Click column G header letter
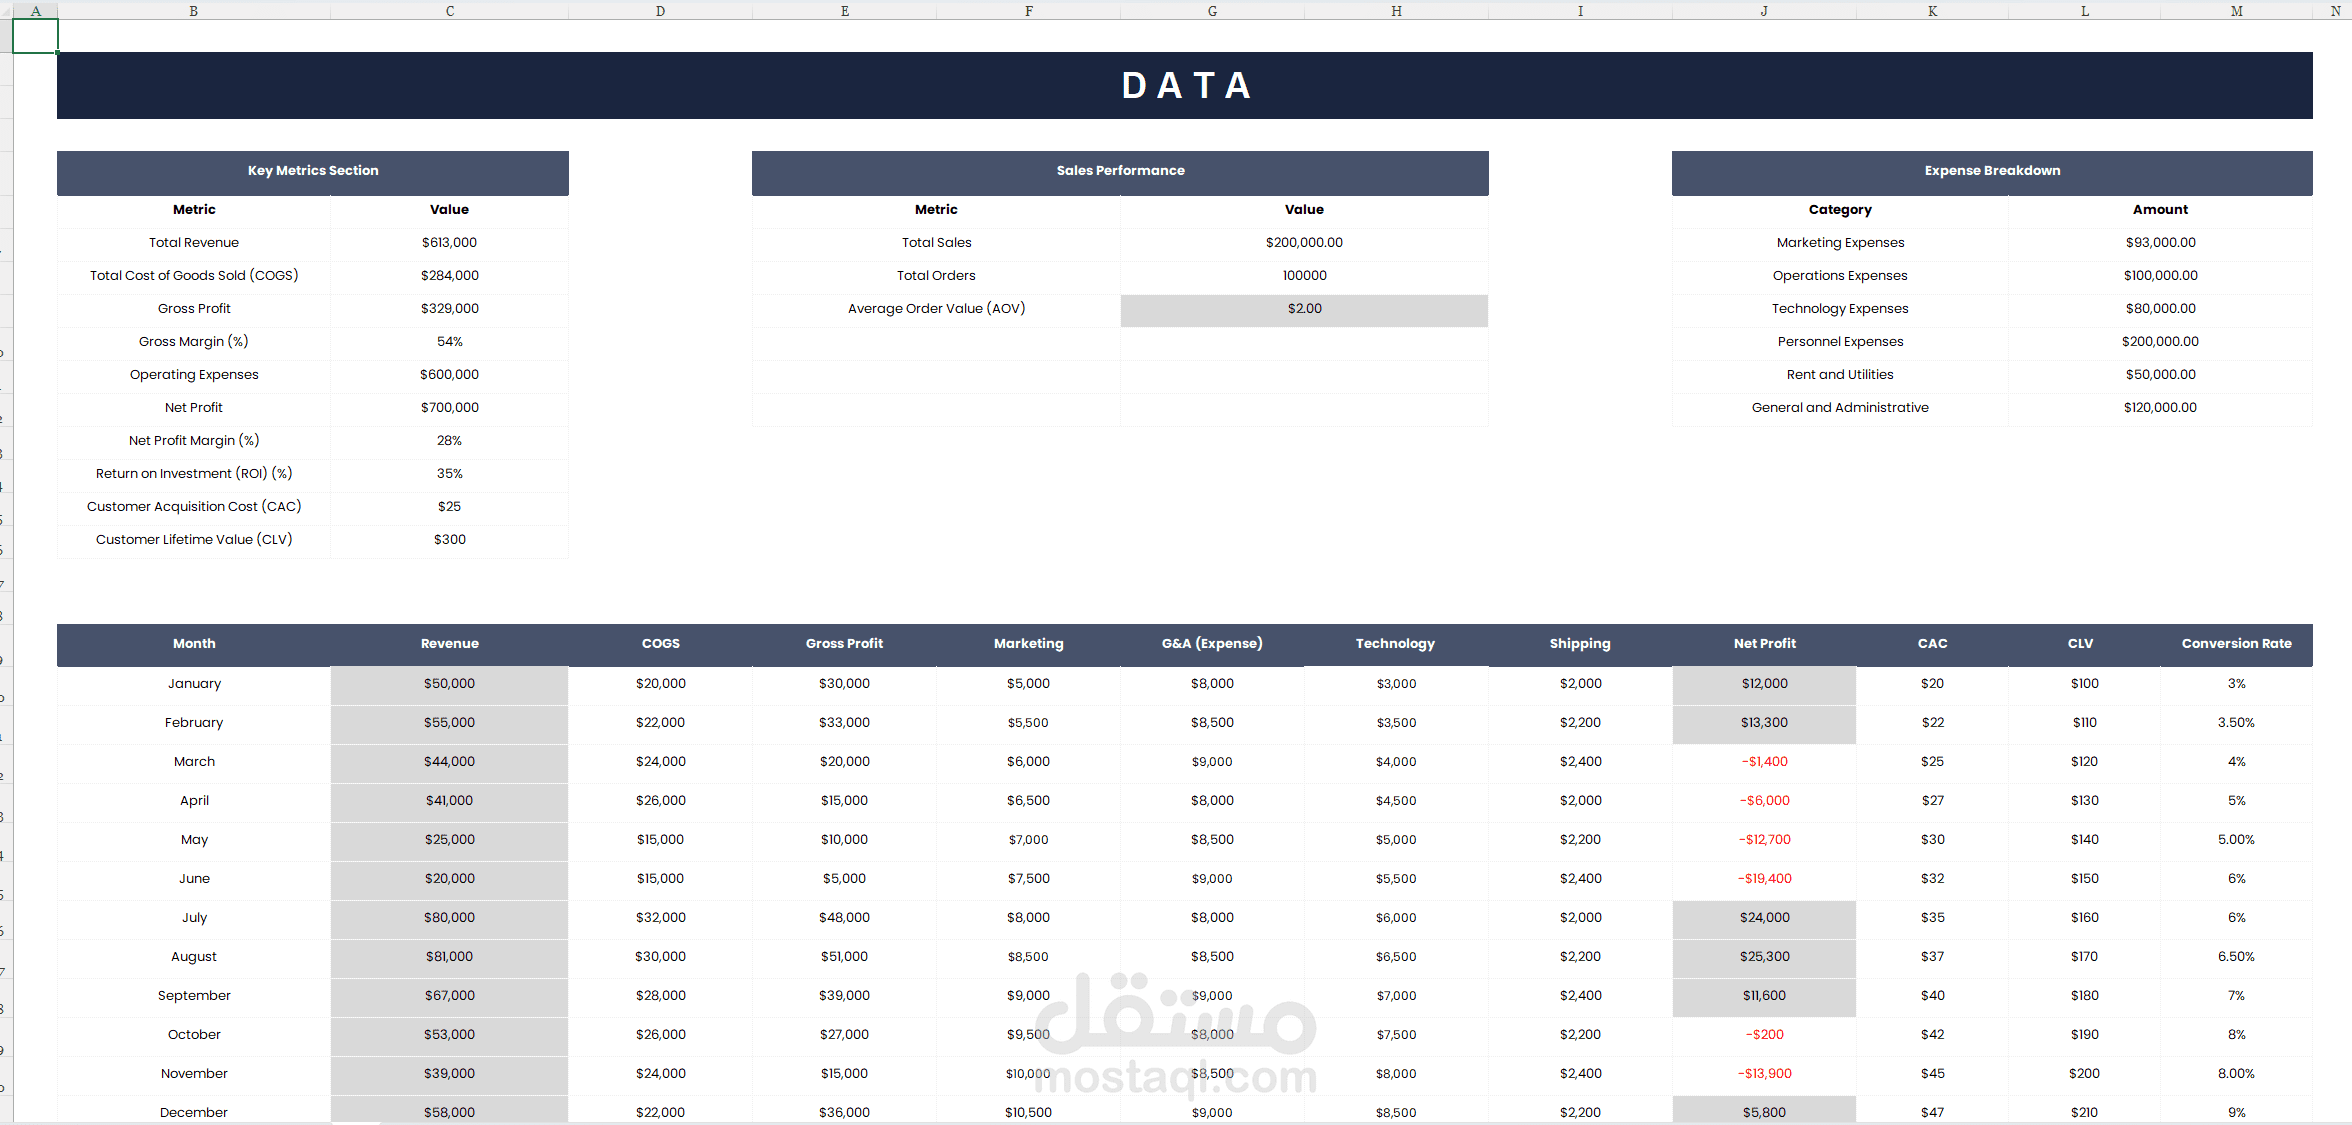The image size is (2352, 1125). pos(1212,11)
